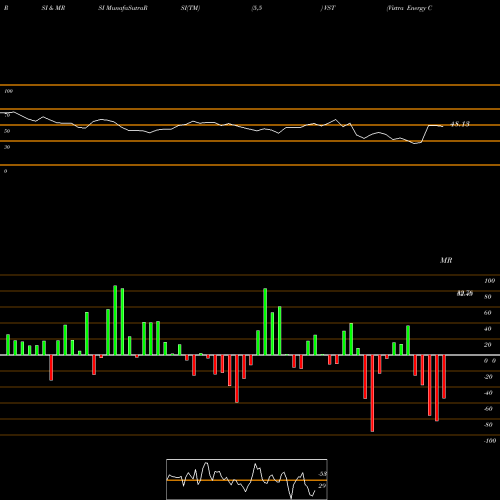
Task: Click the MR axis label '60'
Action: click(488, 313)
